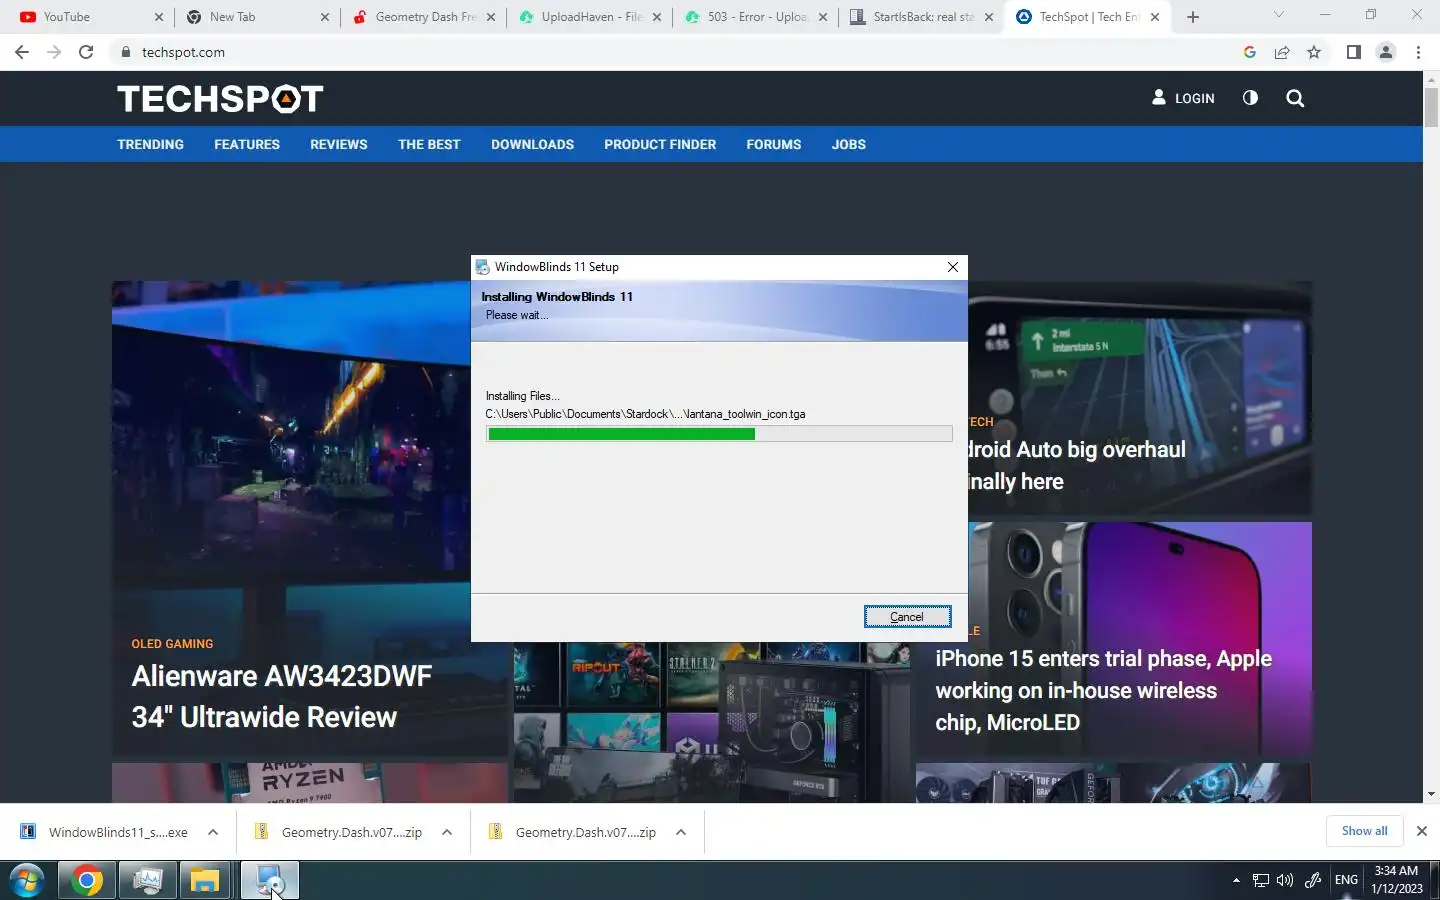Screen dimensions: 1440x900
Task: Open the browser side panel icon
Action: (x=1353, y=52)
